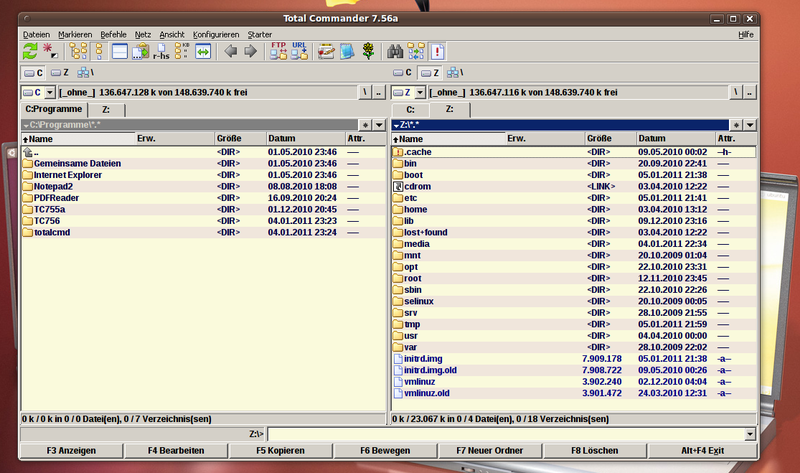Click F4 Bearbeiten button
The image size is (800, 473).
[176, 451]
